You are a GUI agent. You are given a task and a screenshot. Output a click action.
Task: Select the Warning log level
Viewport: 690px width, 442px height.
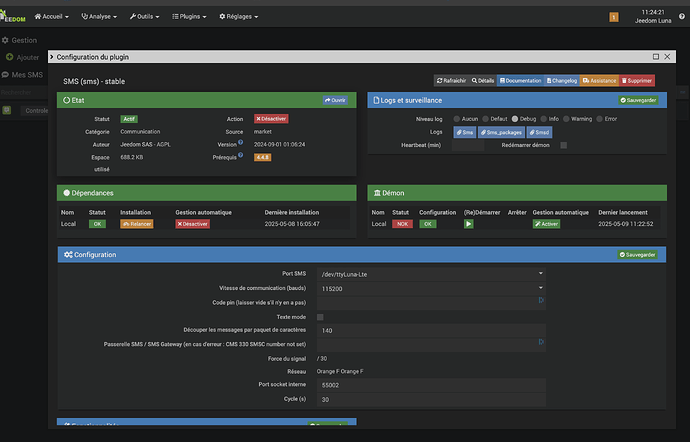pyautogui.click(x=566, y=119)
